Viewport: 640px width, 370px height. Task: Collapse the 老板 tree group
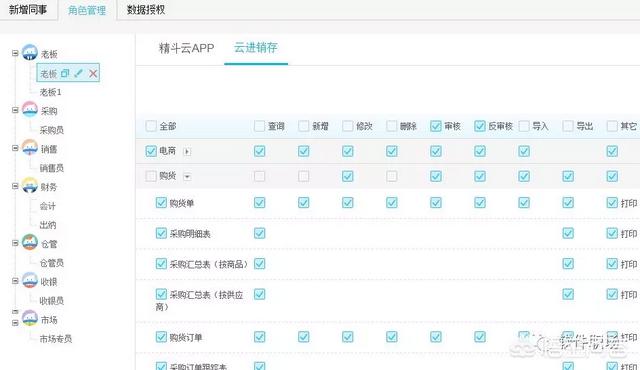[x=15, y=53]
